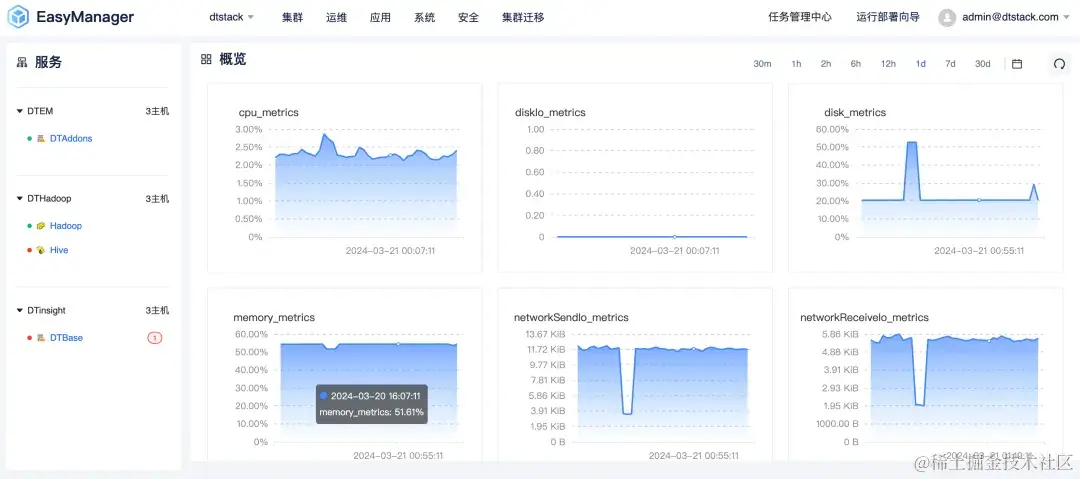Collapse the DTEM service group
Screen dimensions: 1080x479
(x=20, y=111)
